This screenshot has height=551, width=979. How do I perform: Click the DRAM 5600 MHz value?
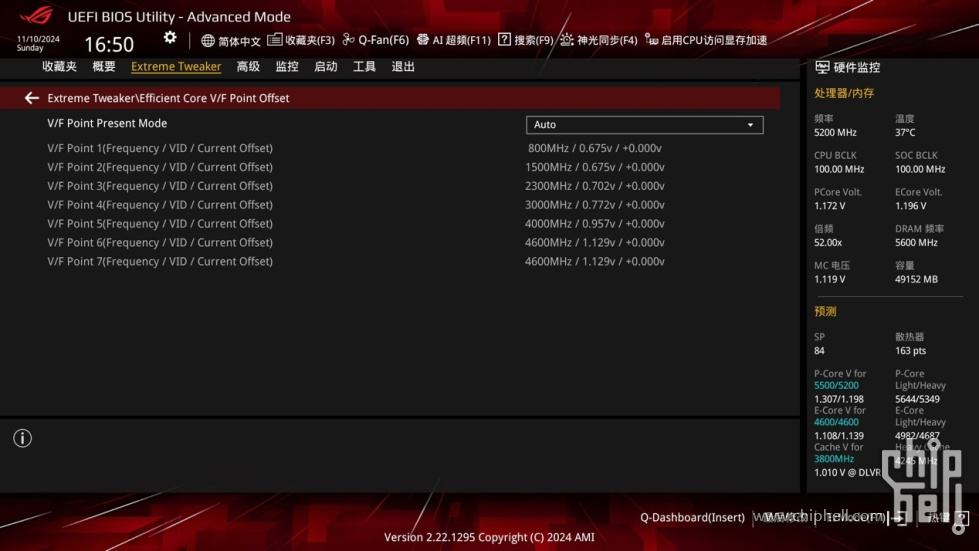tap(916, 243)
